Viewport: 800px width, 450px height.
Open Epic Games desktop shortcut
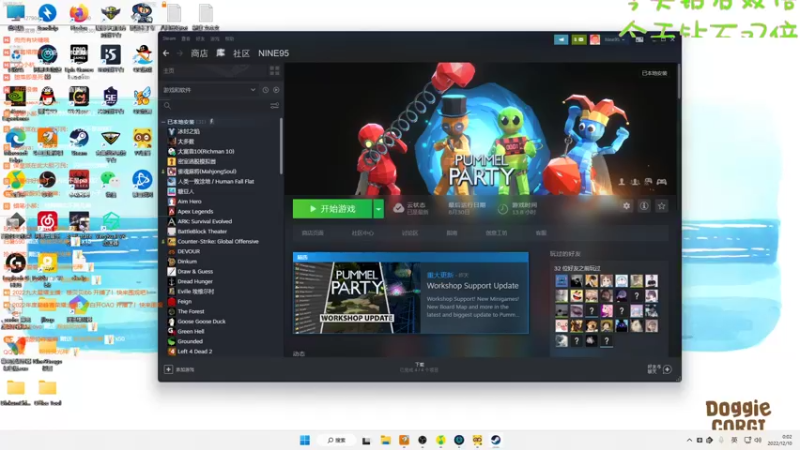point(79,58)
